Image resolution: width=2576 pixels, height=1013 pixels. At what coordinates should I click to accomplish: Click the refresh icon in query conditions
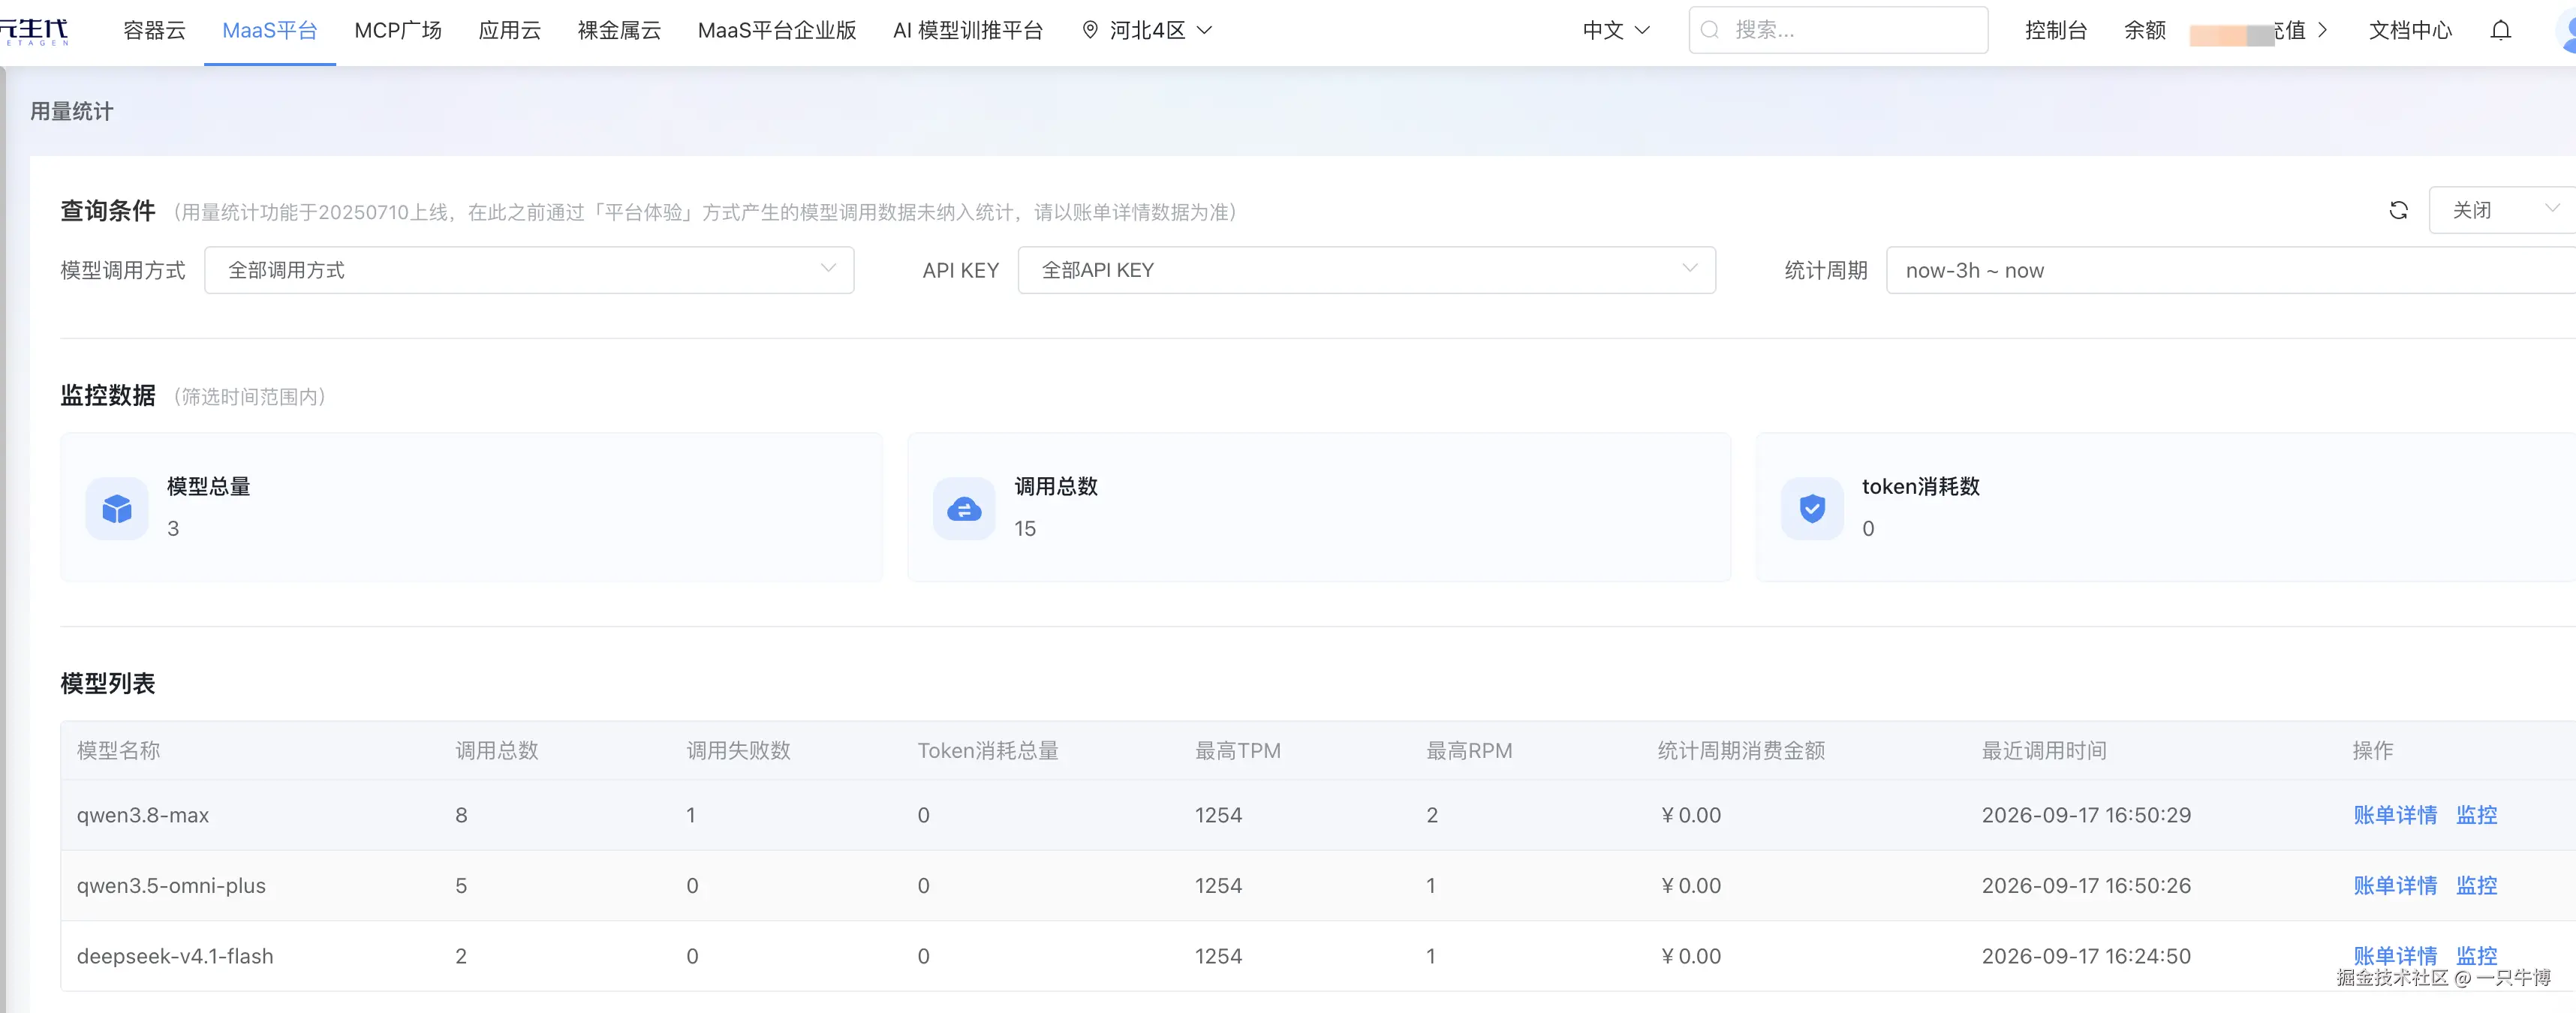2398,210
